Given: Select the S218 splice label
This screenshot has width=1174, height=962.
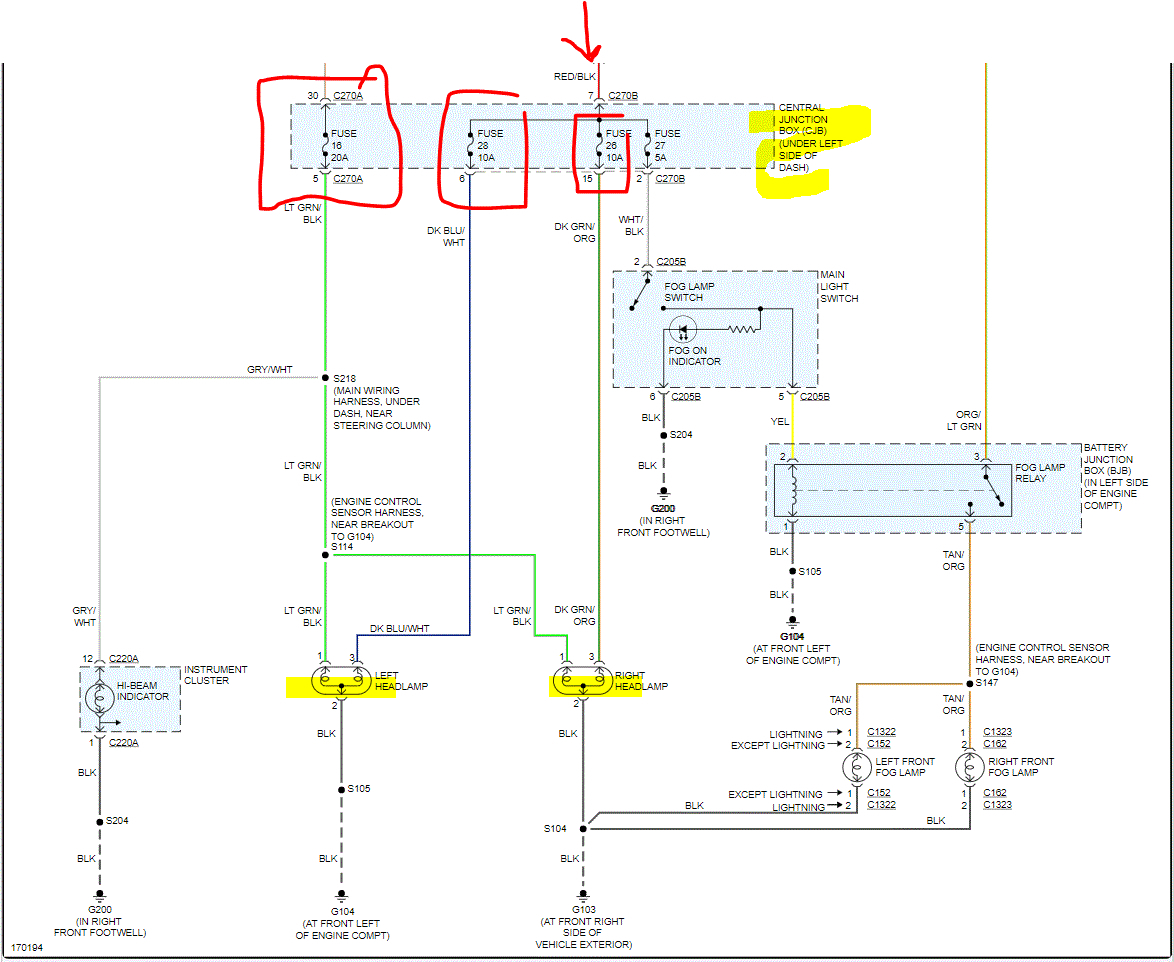Looking at the screenshot, I should (x=345, y=378).
